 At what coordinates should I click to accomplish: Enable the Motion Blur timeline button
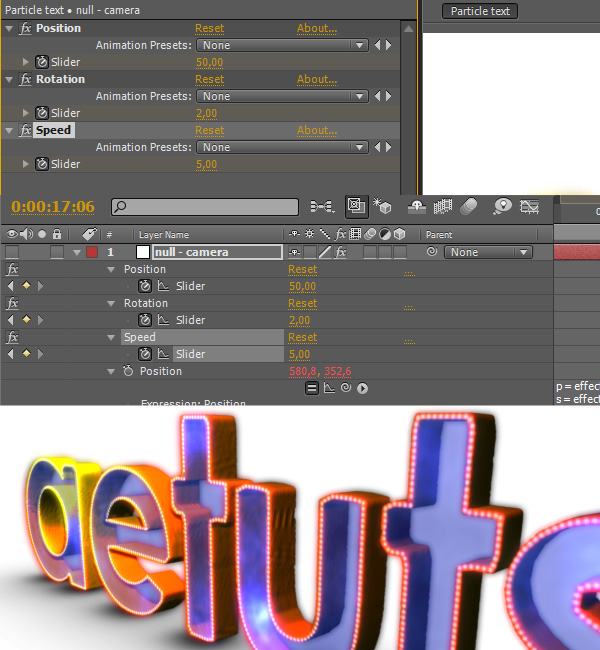tap(469, 206)
